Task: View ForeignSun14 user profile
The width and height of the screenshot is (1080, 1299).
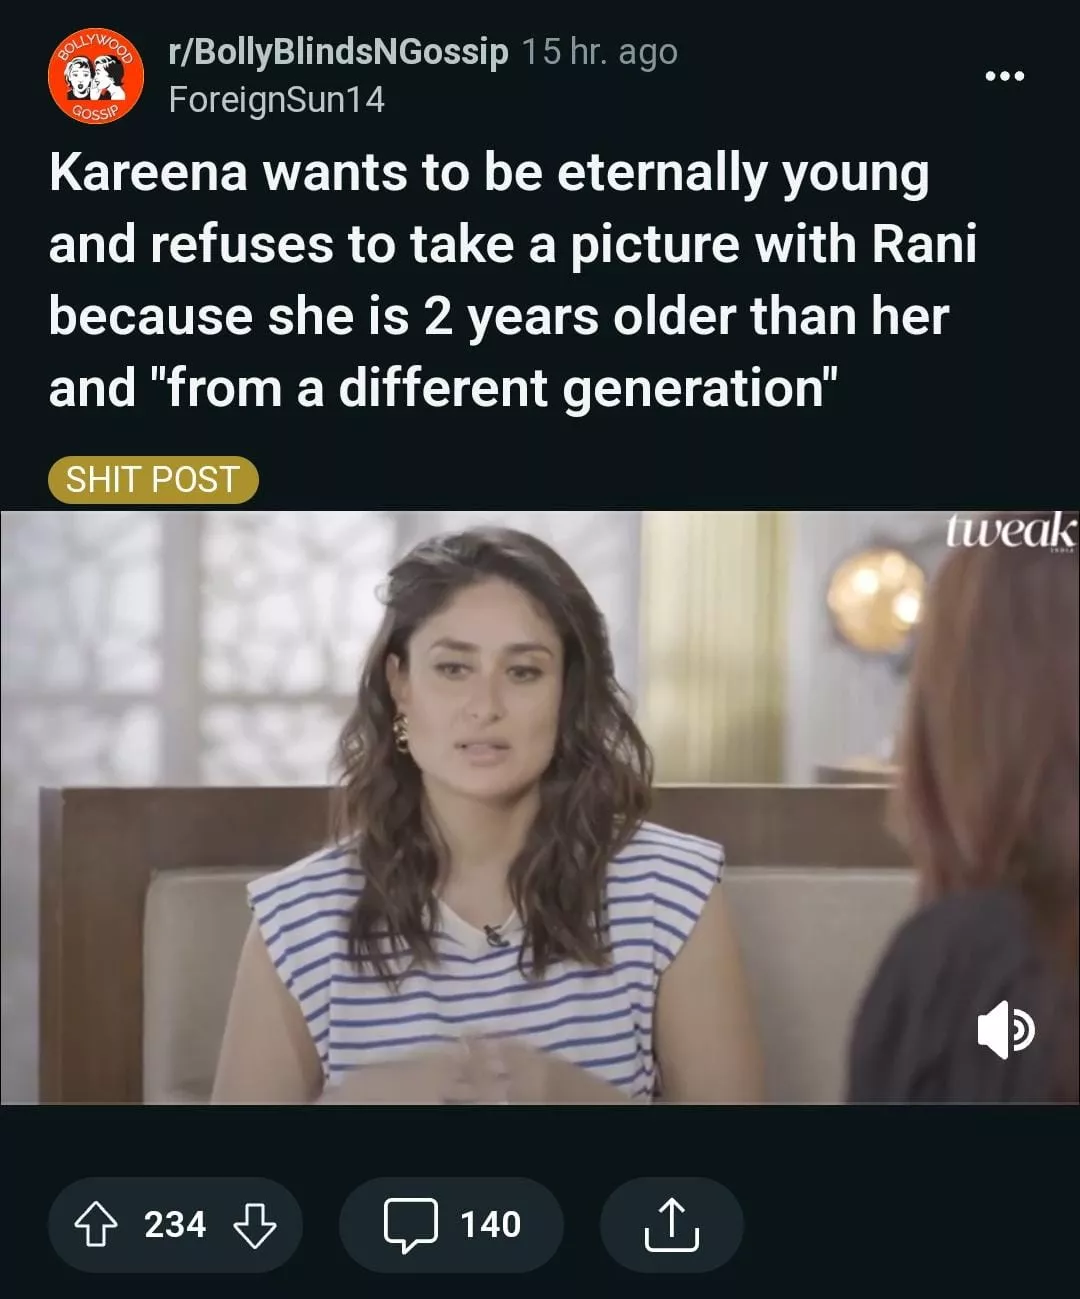Action: point(277,100)
